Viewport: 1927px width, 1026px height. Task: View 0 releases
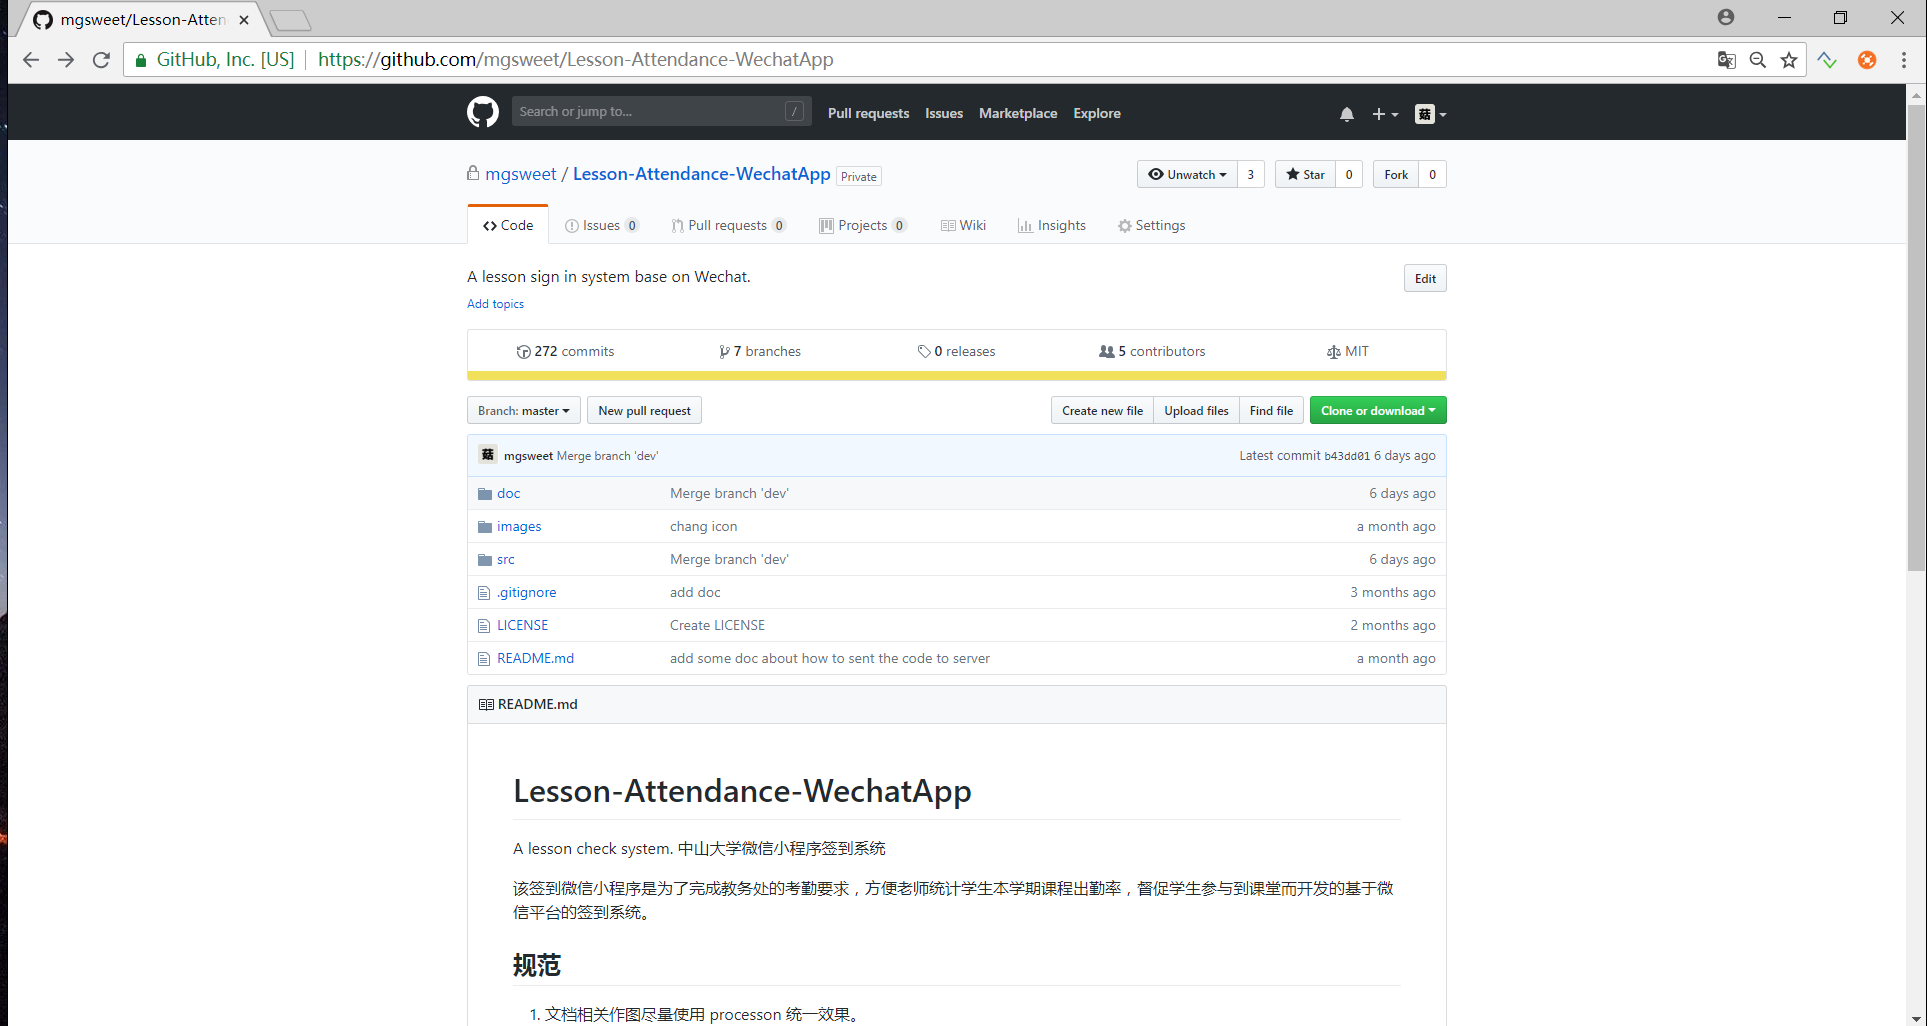coord(957,351)
